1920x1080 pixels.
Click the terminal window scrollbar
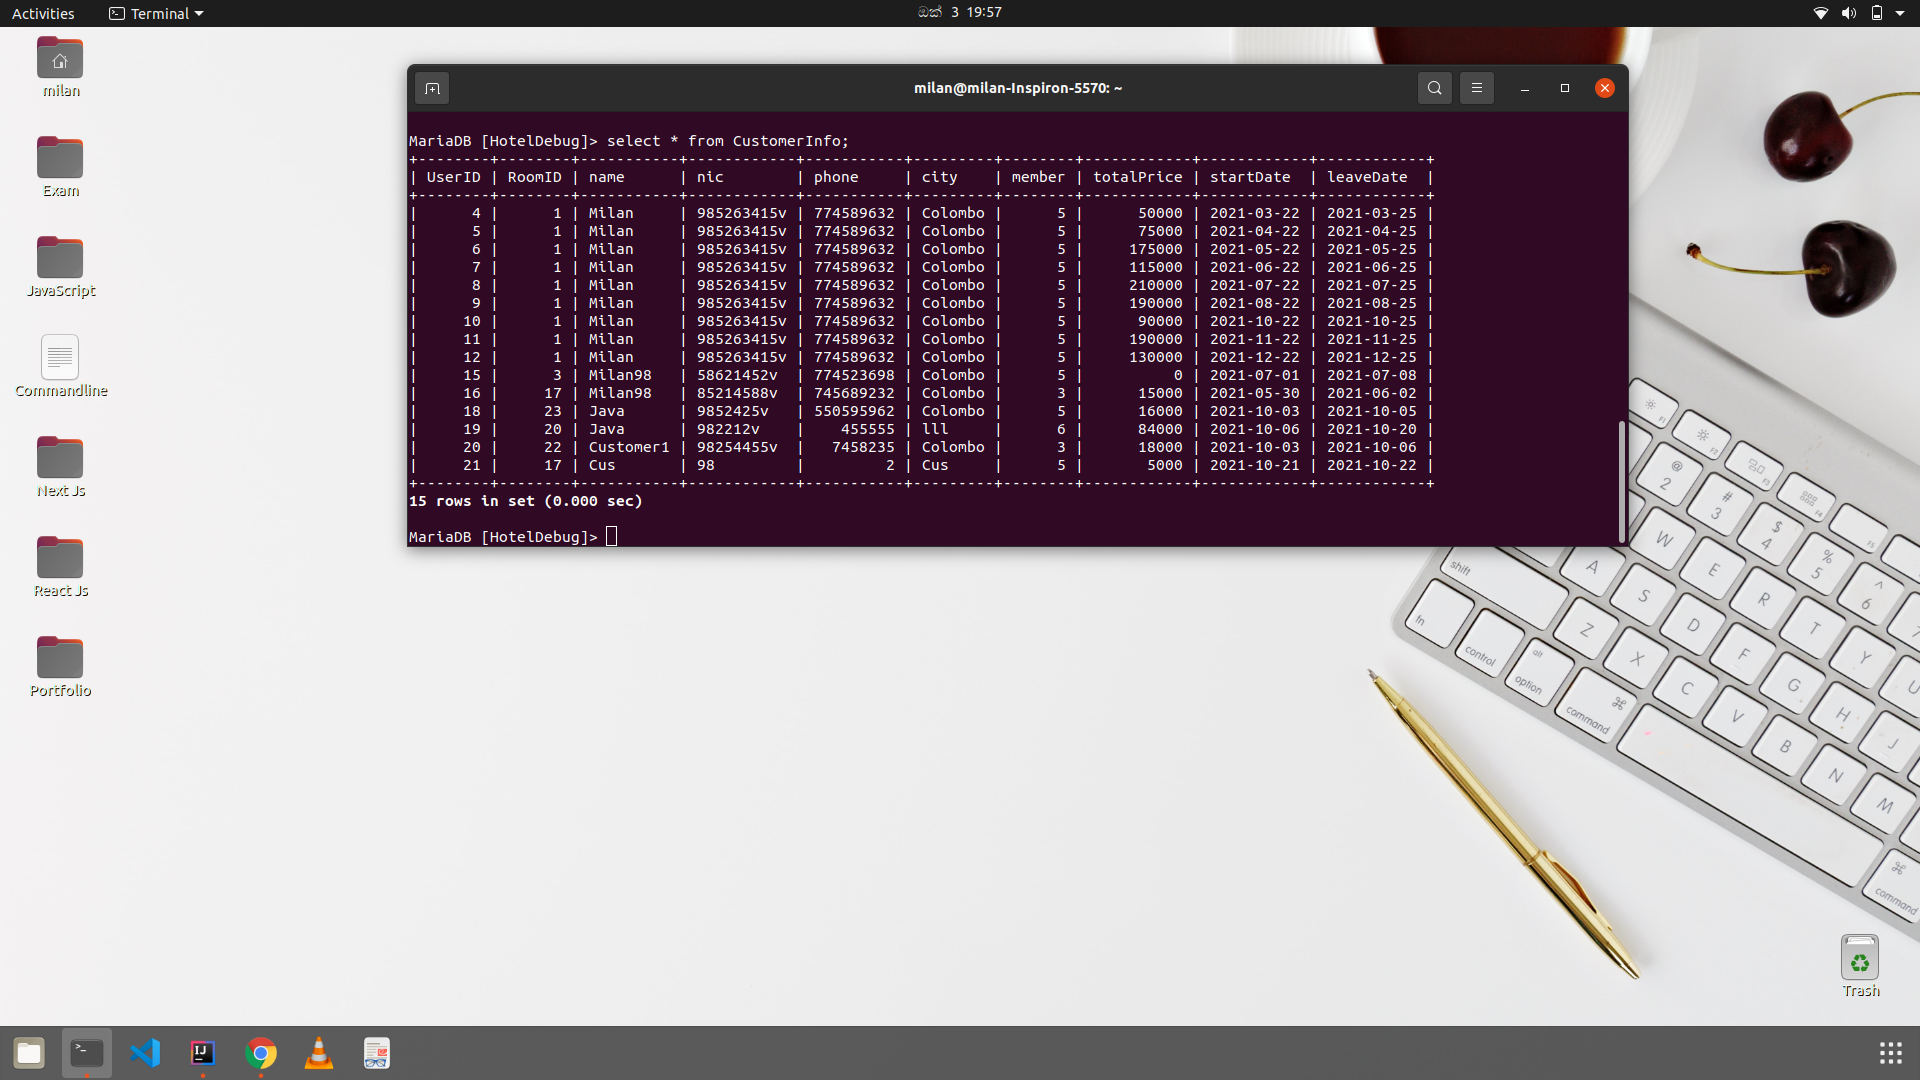pos(1620,480)
